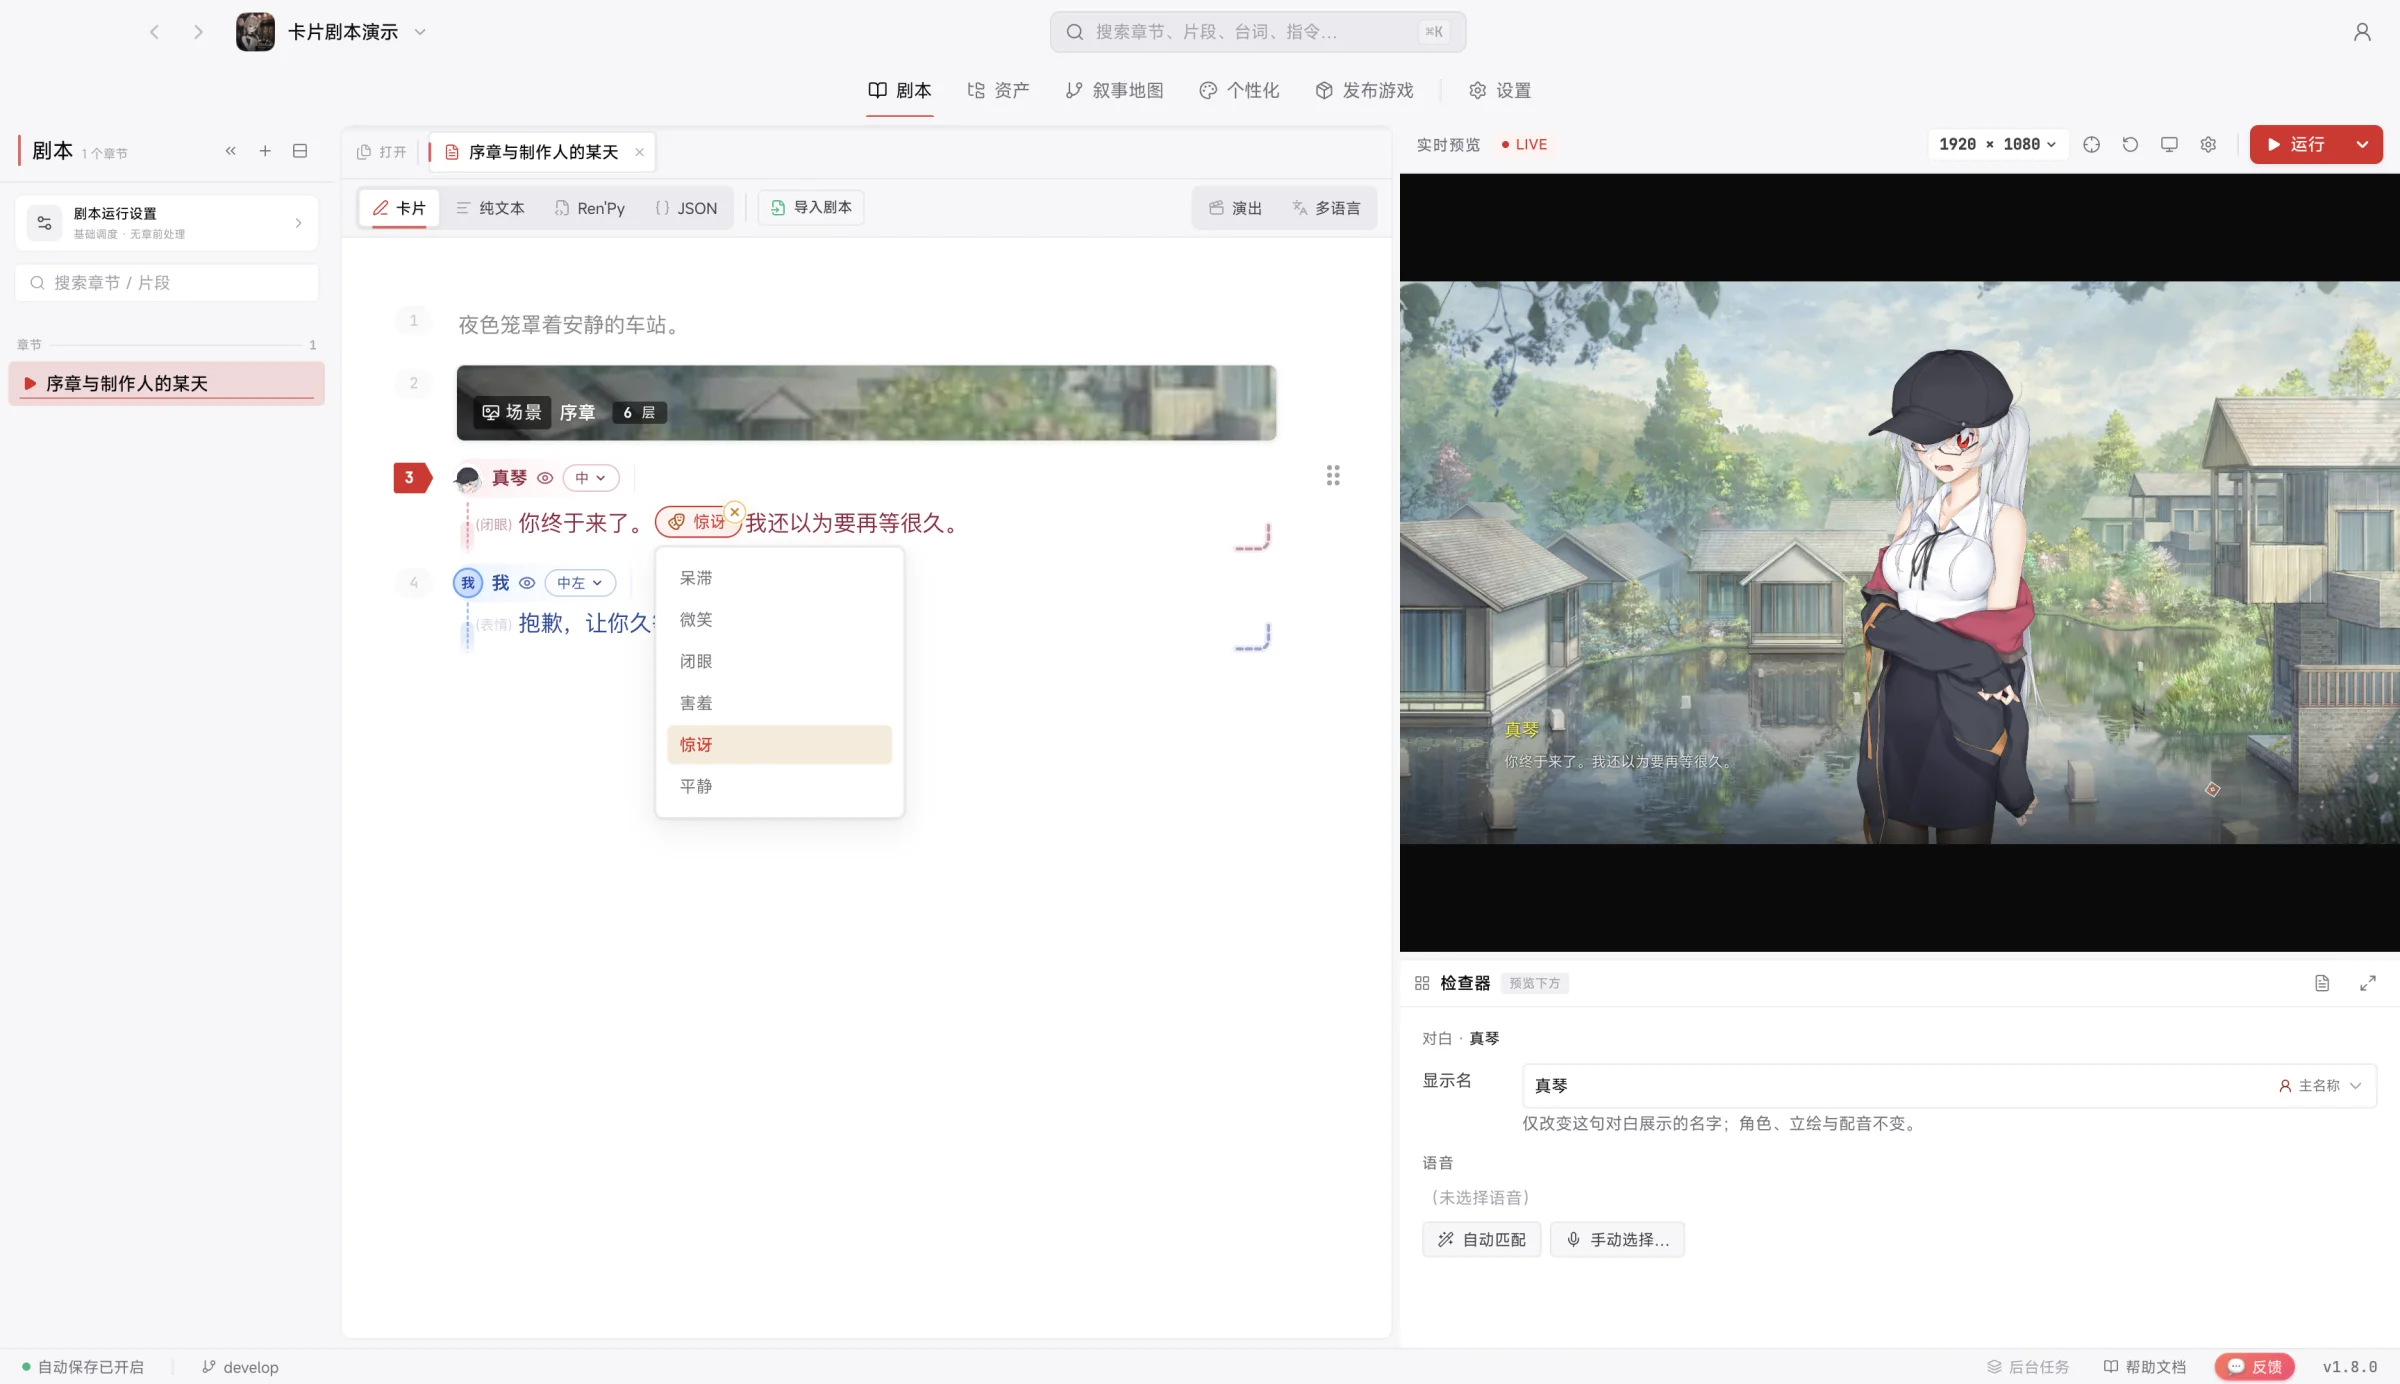Viewport: 2400px width, 1384px height.
Task: Expand the inspector panel to fullscreen
Action: click(2368, 983)
